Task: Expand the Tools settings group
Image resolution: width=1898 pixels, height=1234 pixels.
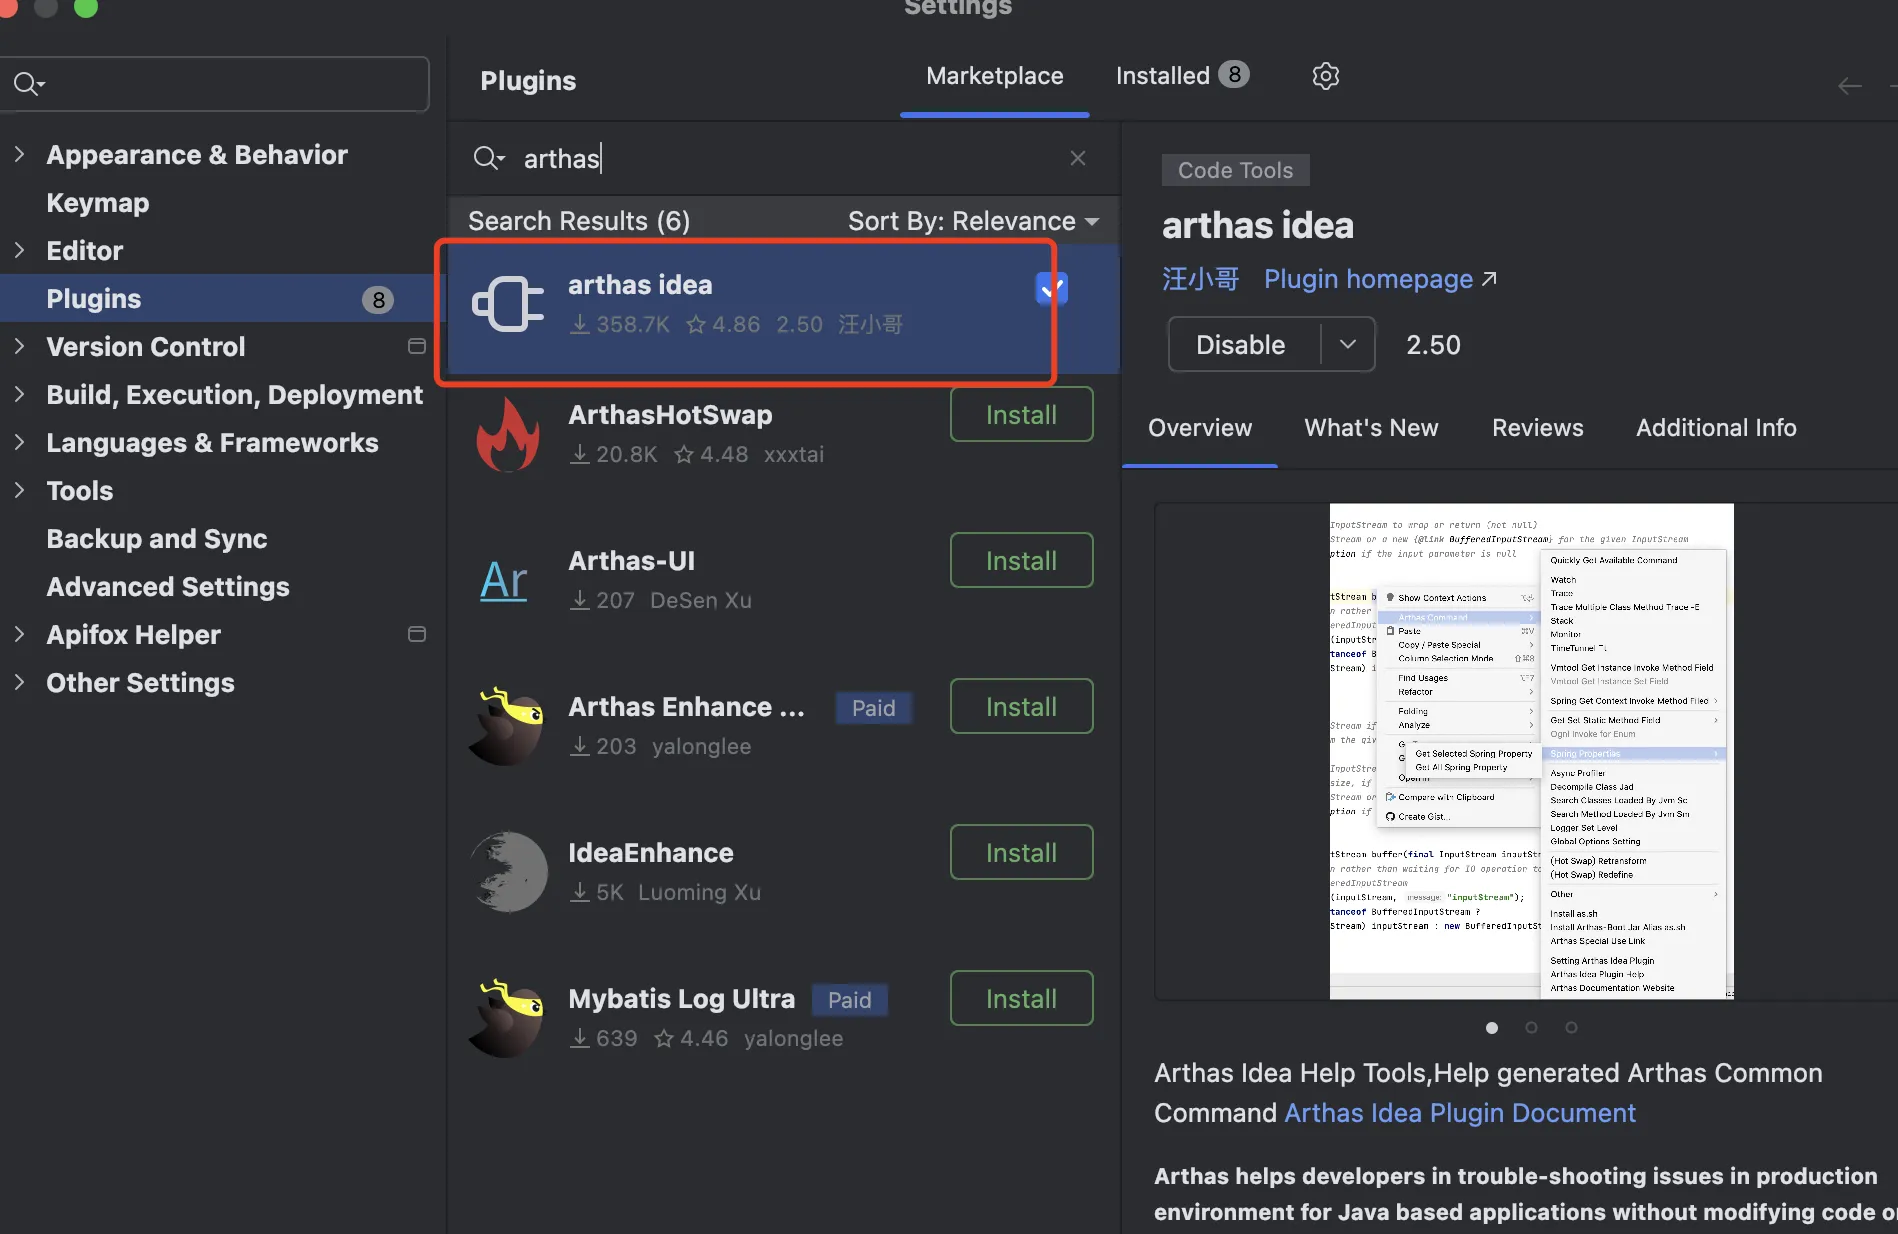Action: coord(19,490)
